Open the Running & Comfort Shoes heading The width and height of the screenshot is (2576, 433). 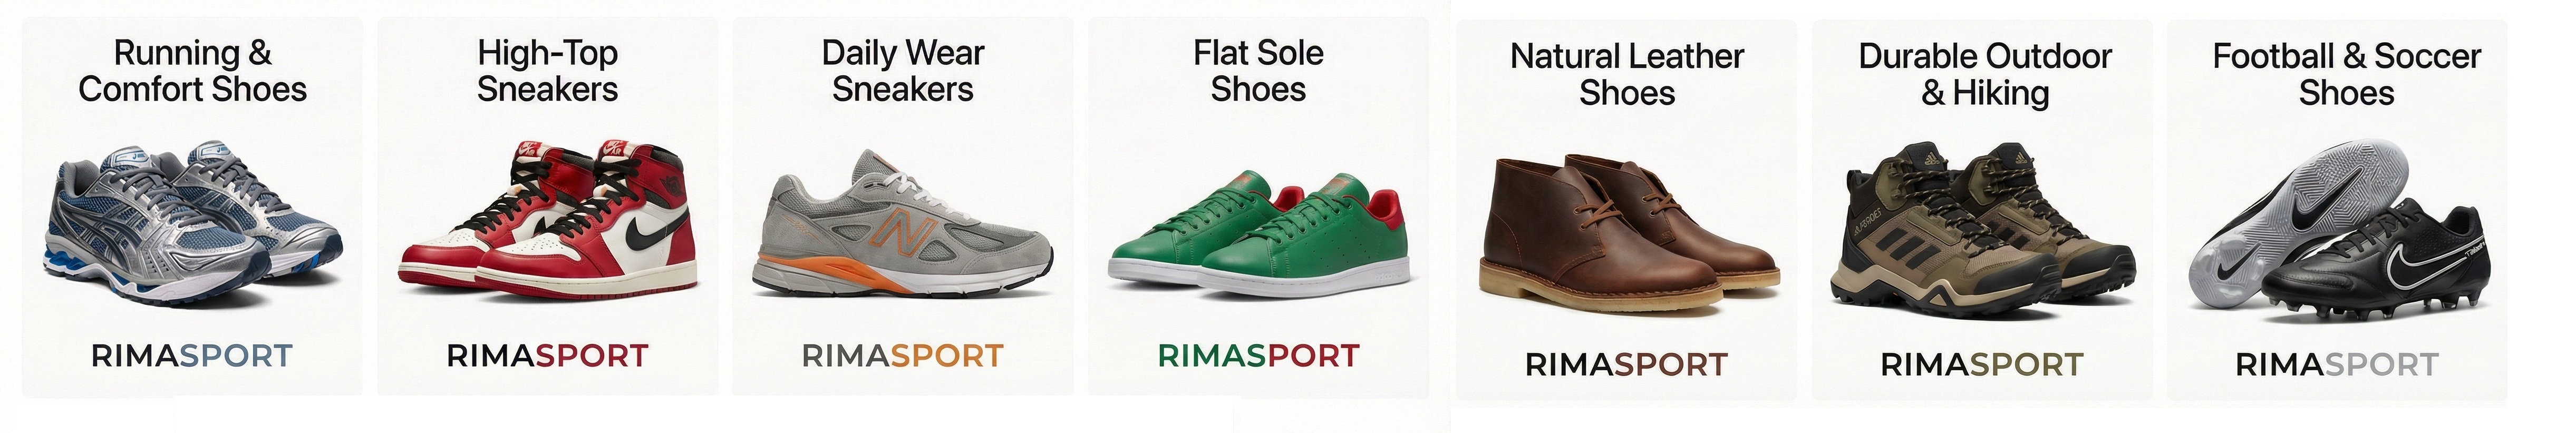[193, 71]
